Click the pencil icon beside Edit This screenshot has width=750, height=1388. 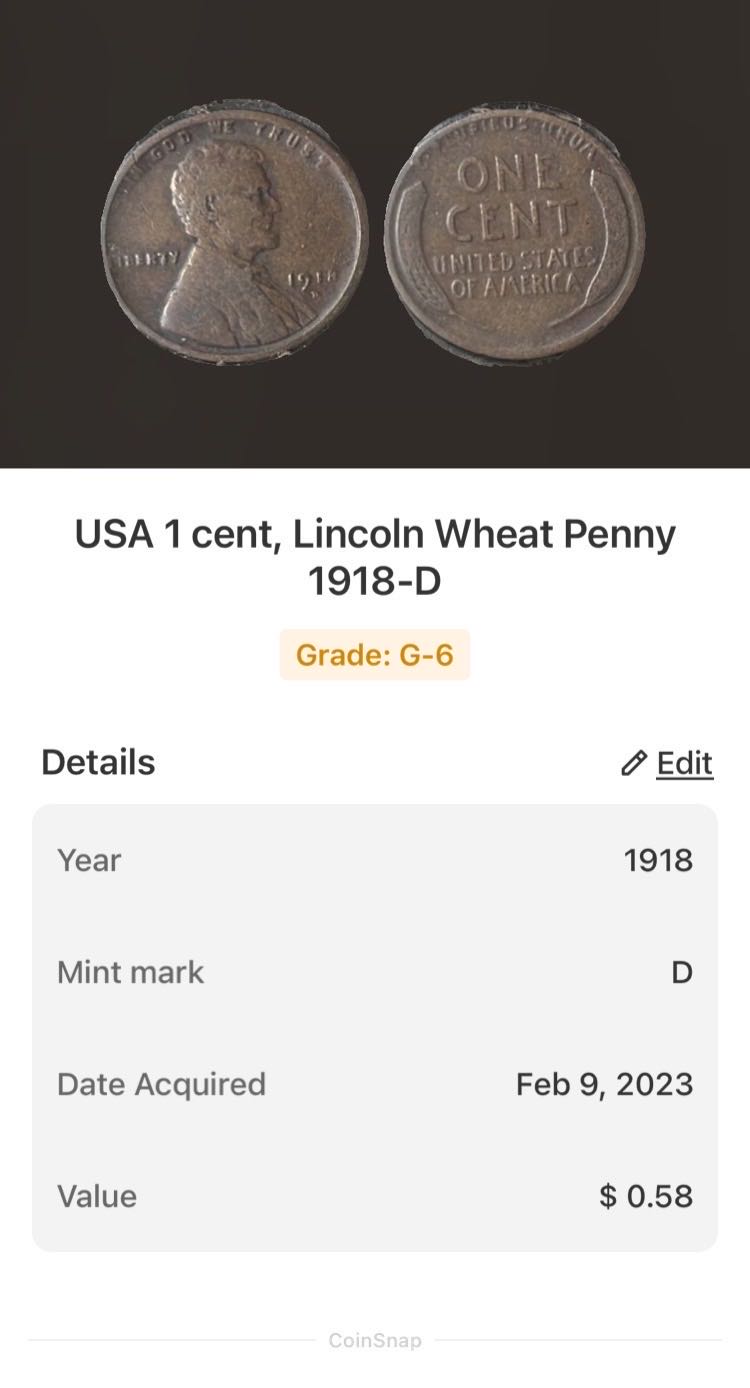[633, 764]
